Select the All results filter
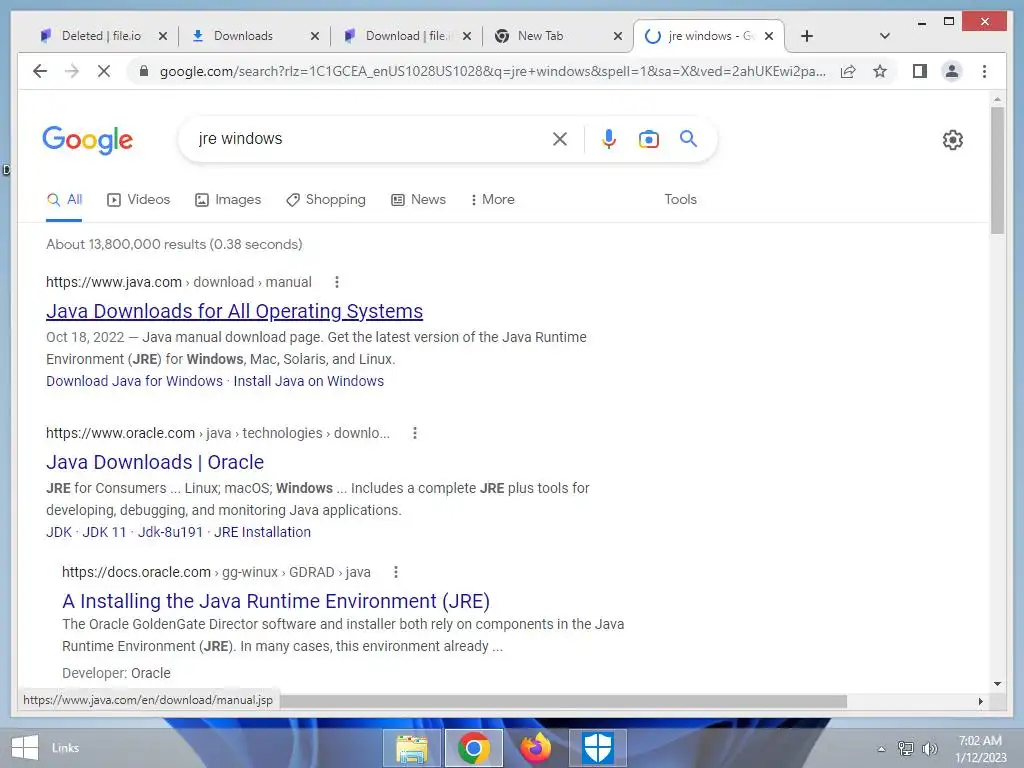 pos(64,200)
